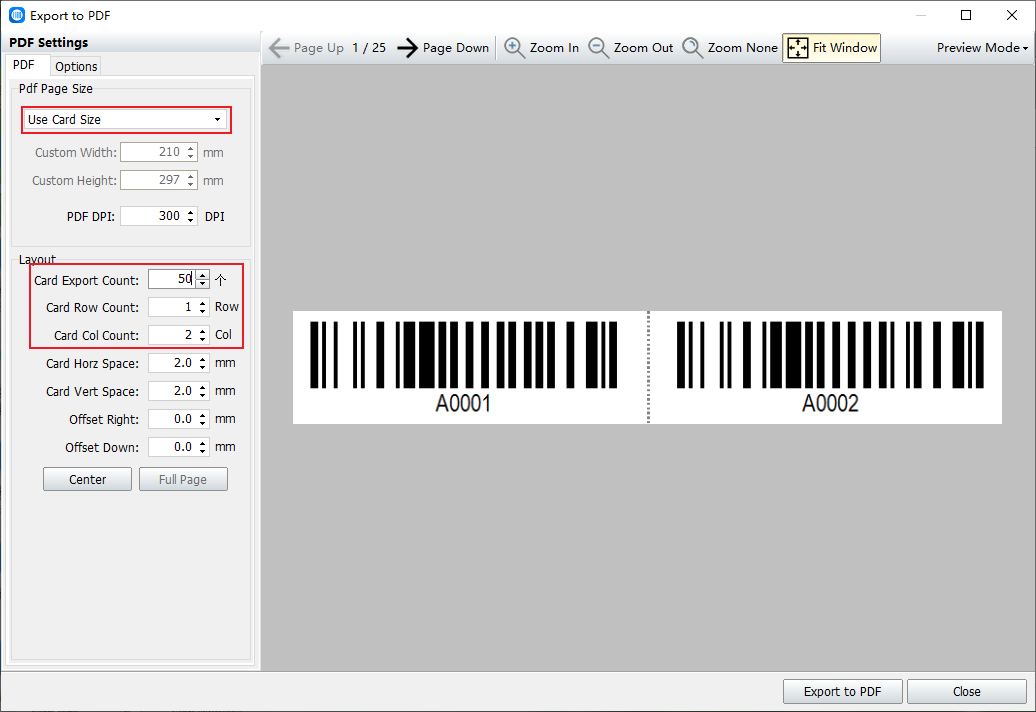
Task: Increase Card Export Count with stepper
Action: tap(203, 275)
